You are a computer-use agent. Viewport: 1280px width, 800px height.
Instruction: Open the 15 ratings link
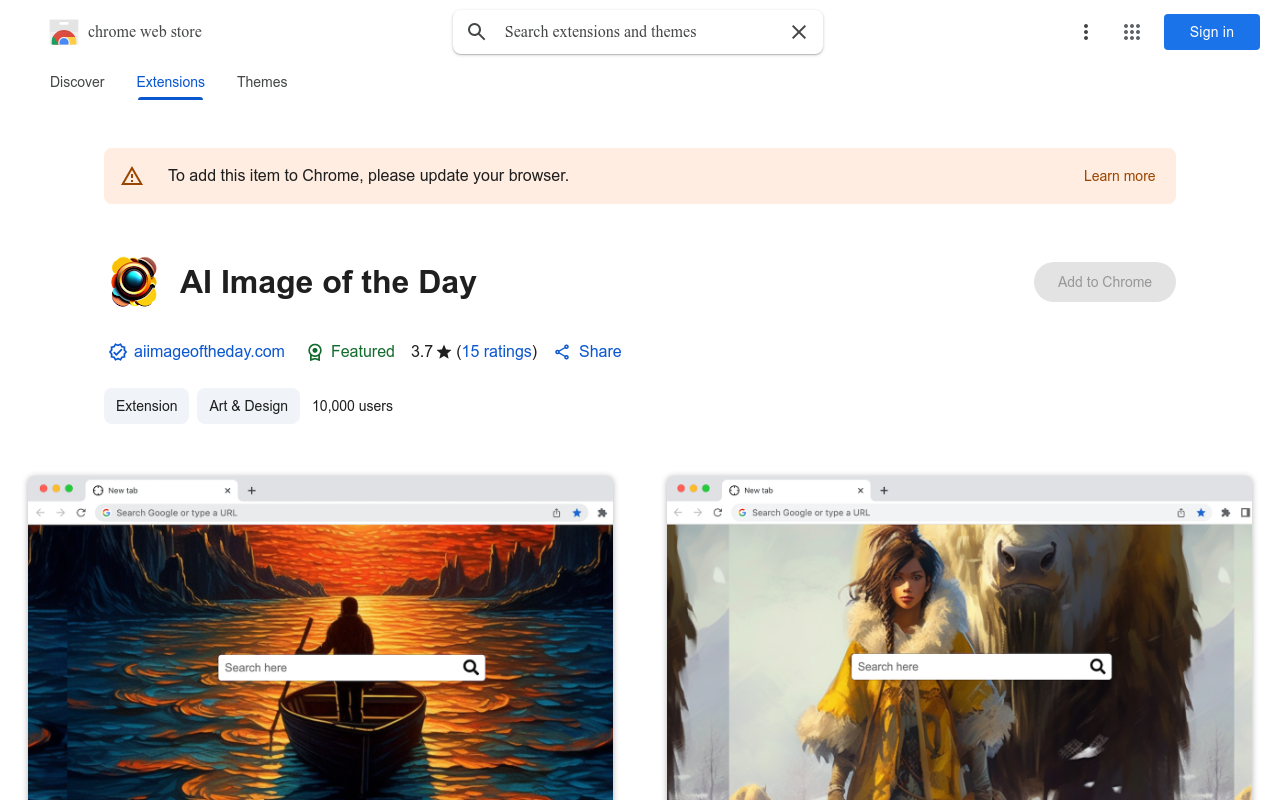click(497, 352)
